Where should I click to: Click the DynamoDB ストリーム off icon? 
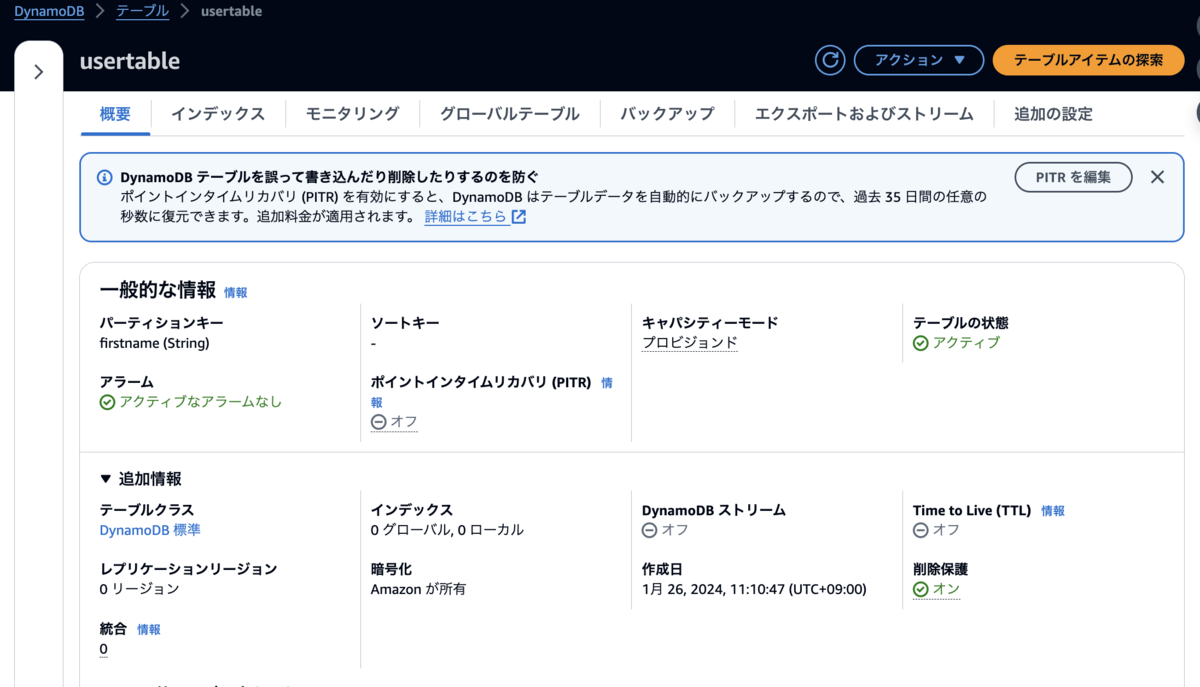pos(650,530)
